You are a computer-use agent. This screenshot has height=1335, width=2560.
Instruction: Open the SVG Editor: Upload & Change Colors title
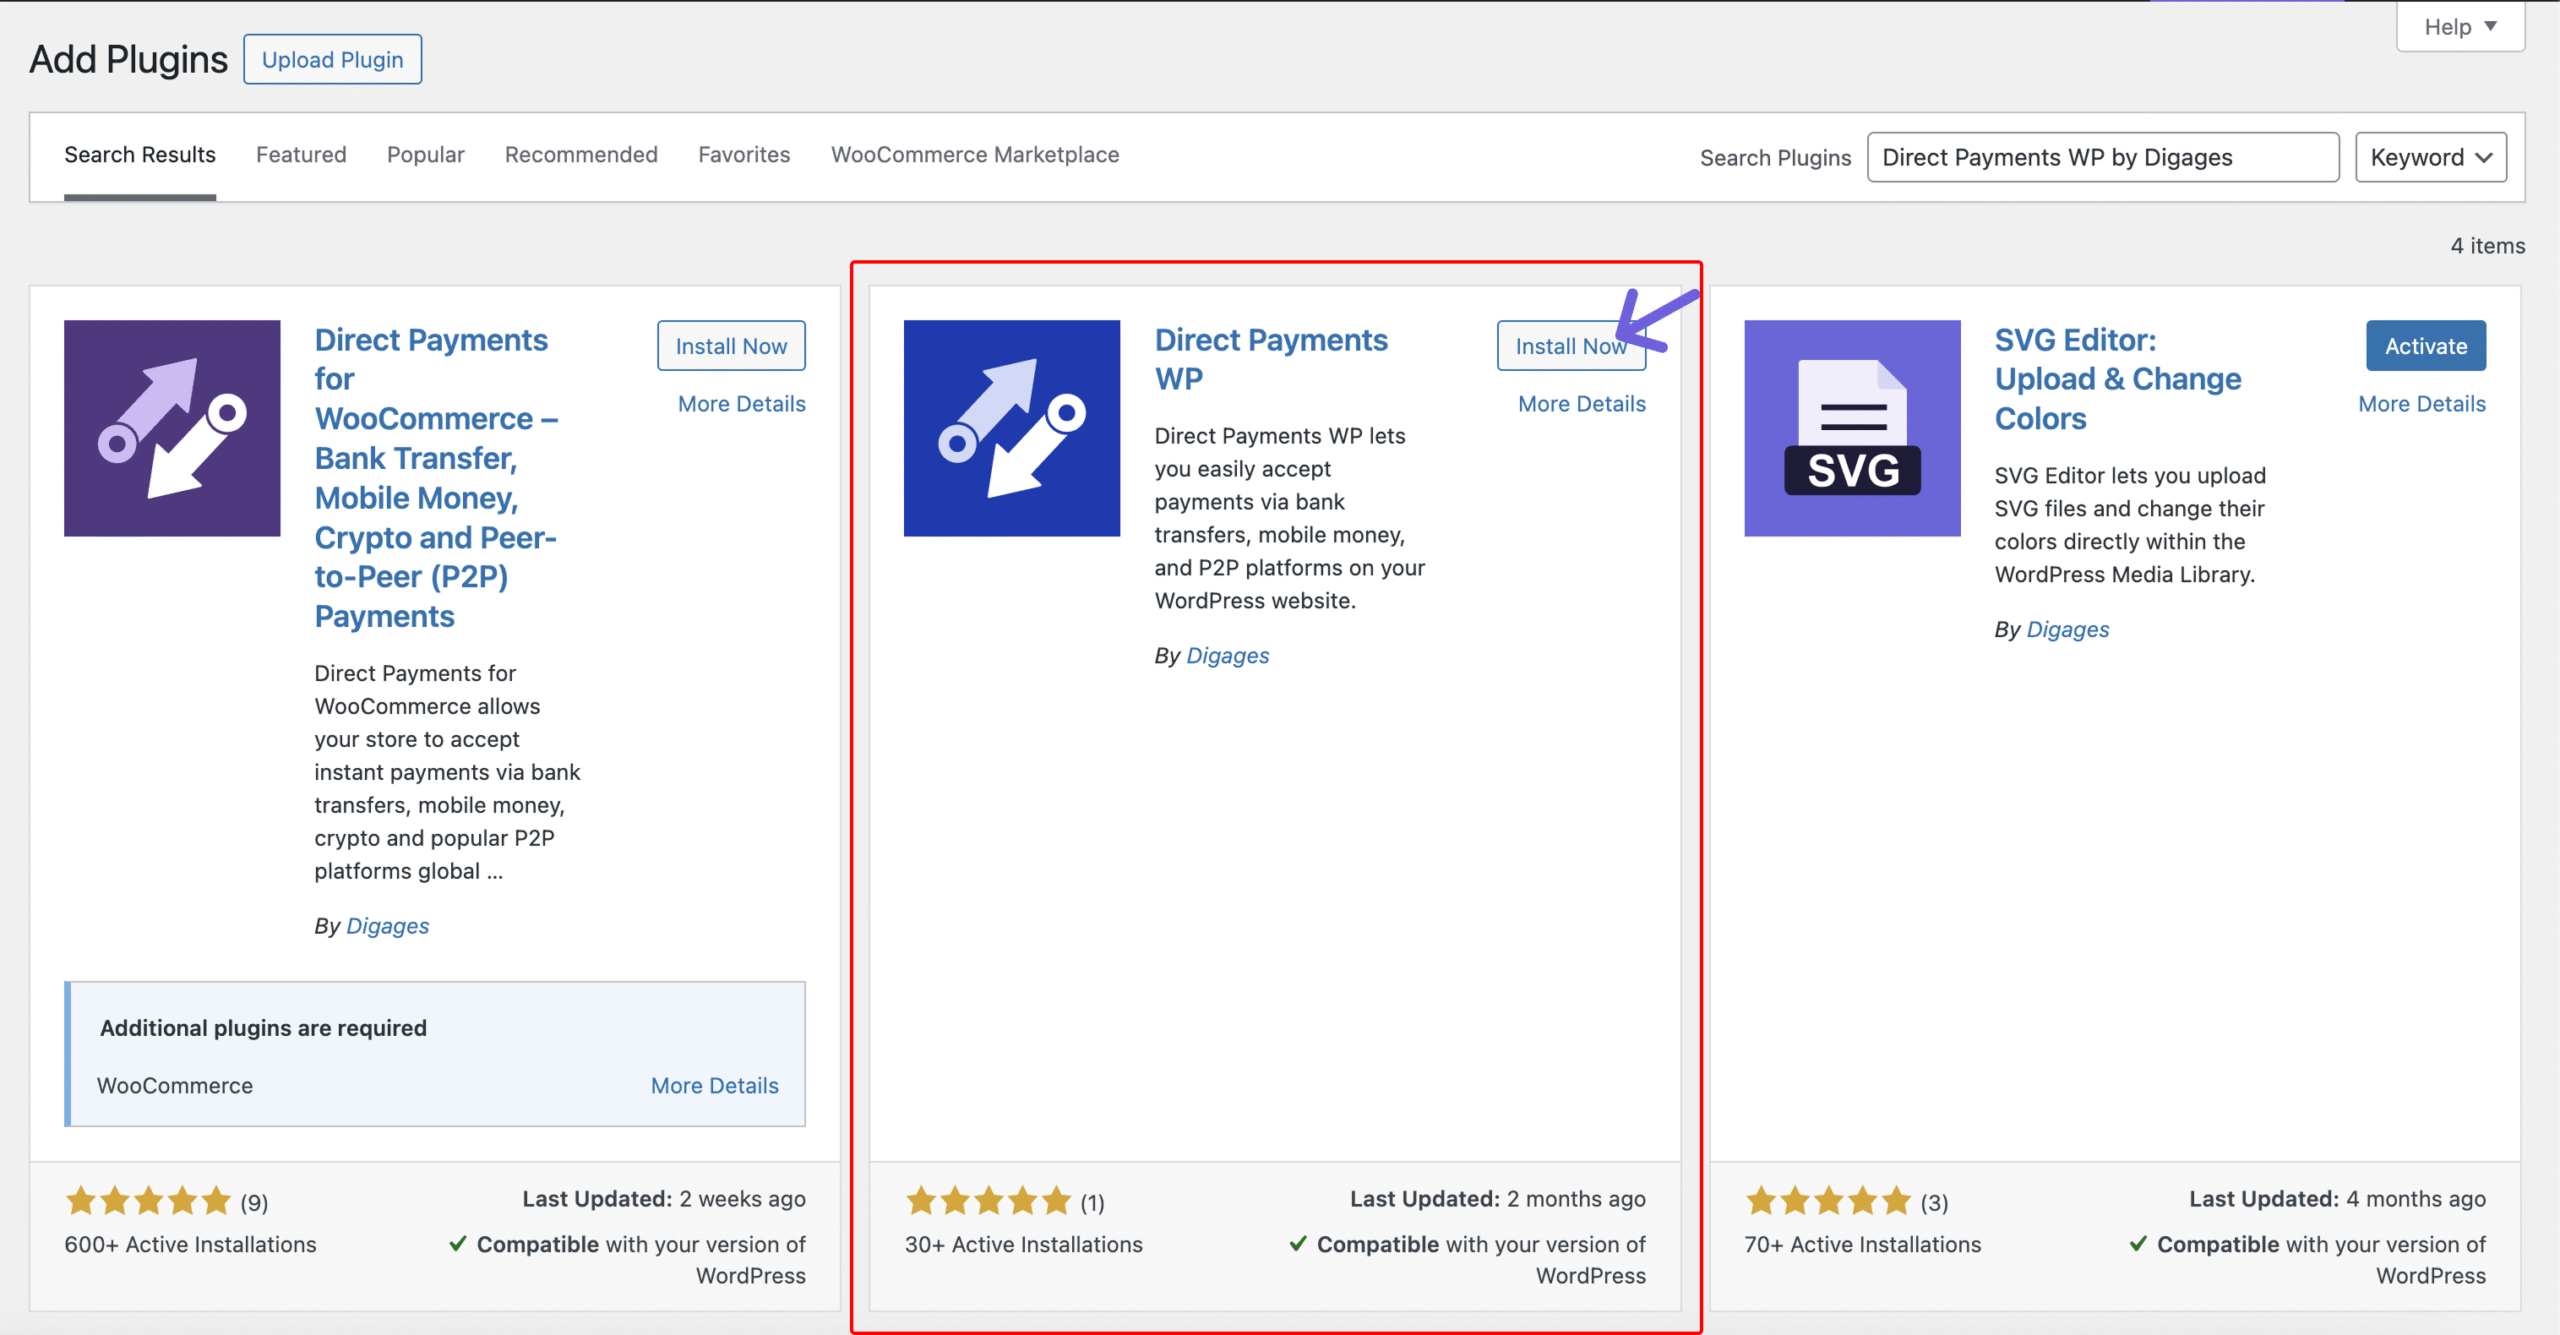point(2117,379)
